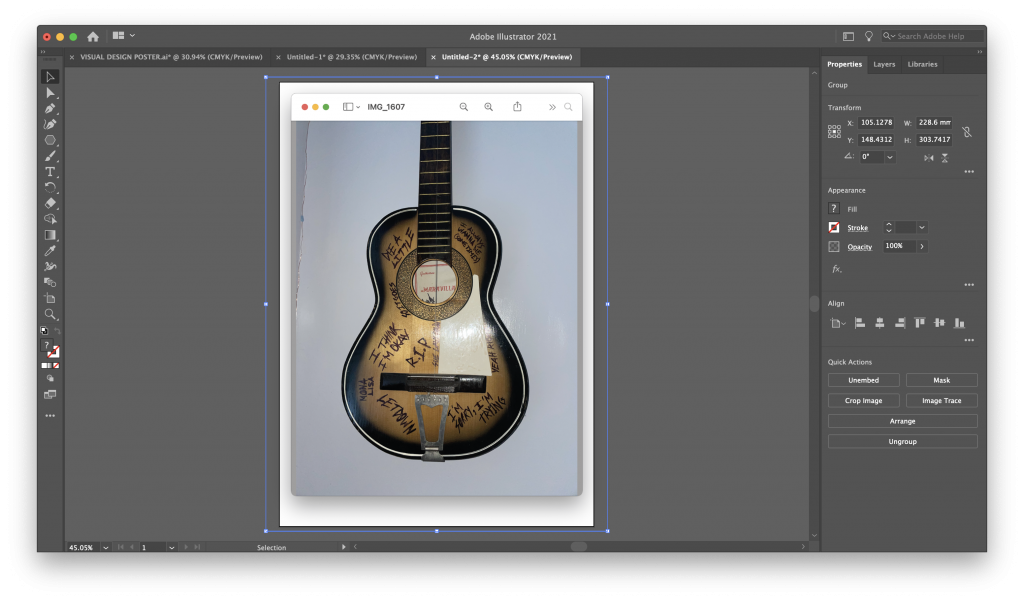Click the Image Trace button
This screenshot has width=1024, height=601.
coord(941,401)
